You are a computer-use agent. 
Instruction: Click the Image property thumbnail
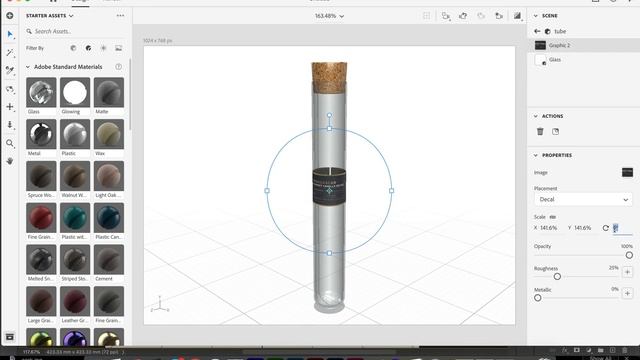point(627,172)
